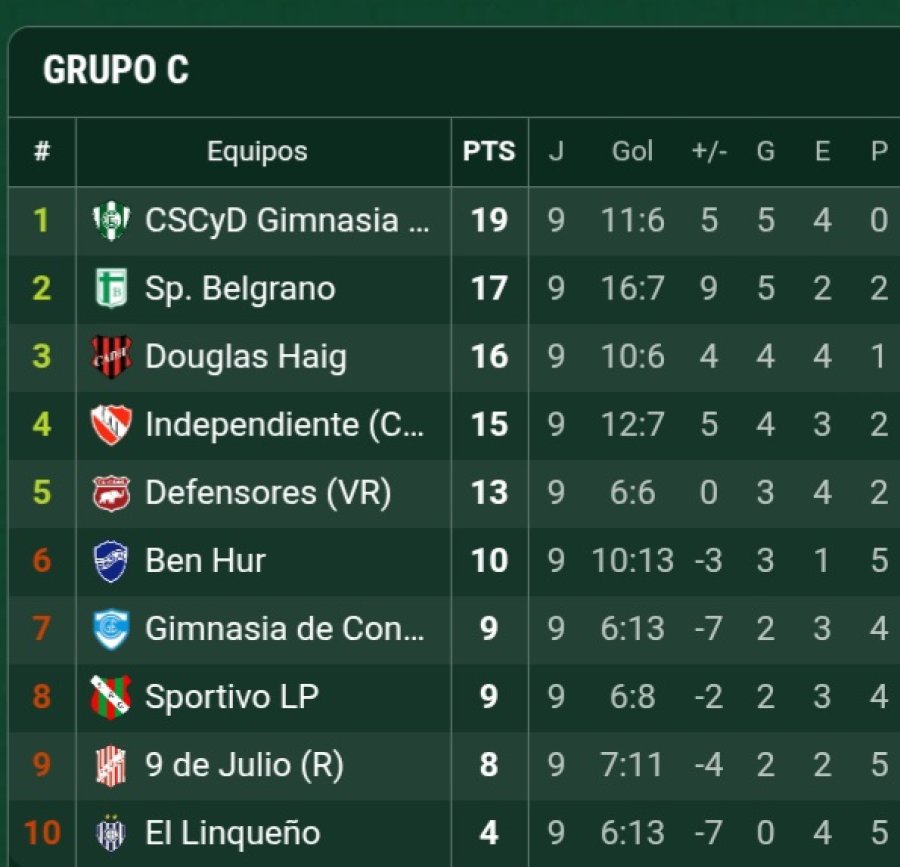Open the Douglas Haig team name
Screen dimensions: 900x867
[x=246, y=356]
